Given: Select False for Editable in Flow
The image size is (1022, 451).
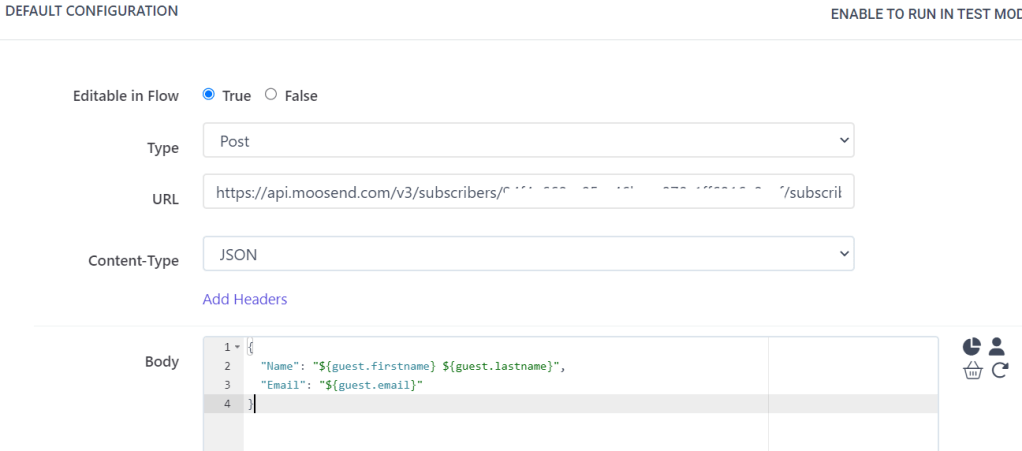Looking at the screenshot, I should coord(271,95).
